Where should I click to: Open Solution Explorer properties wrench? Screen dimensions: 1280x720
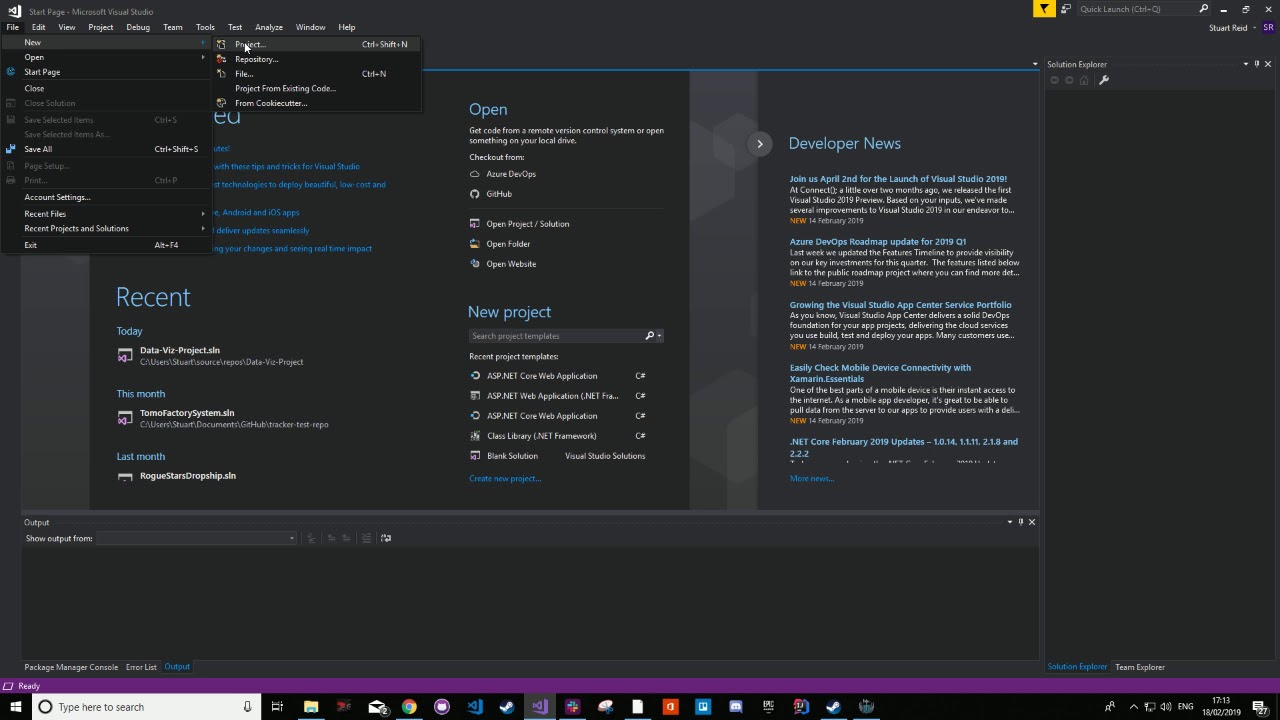pyautogui.click(x=1104, y=80)
